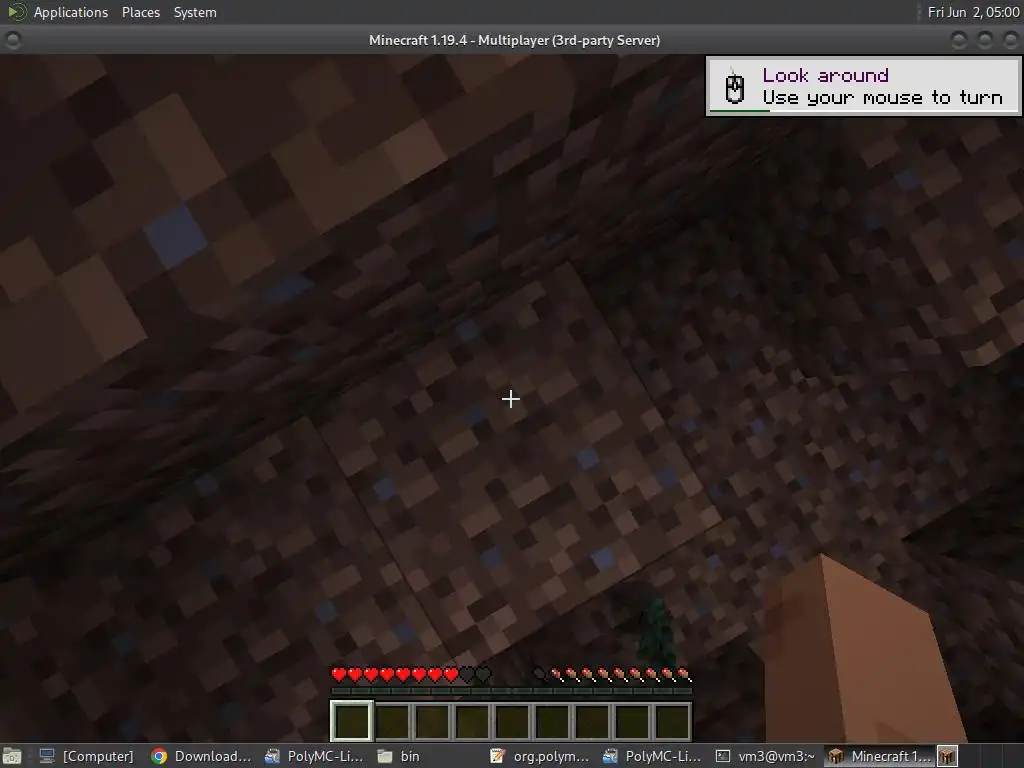Screen dimensions: 1024x768
Task: Open the PolyMC-Li... entry next to vm3@vm3:~
Action: (x=652, y=756)
